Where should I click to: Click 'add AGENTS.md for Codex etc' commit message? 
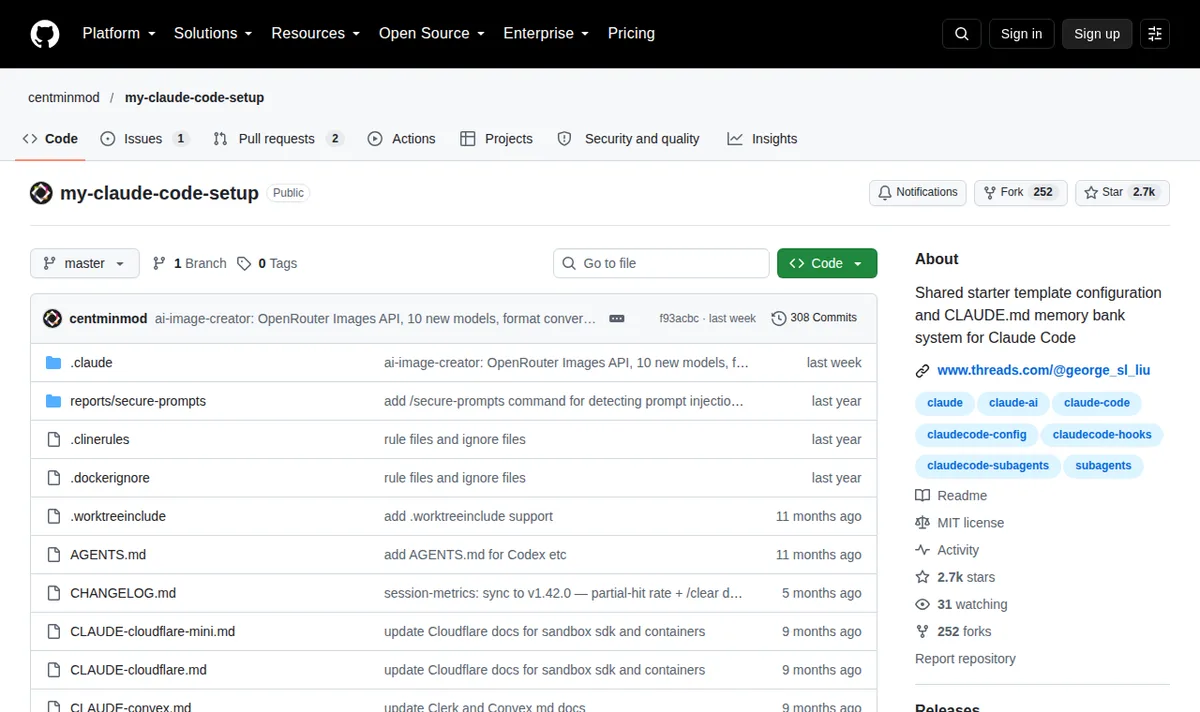click(475, 554)
